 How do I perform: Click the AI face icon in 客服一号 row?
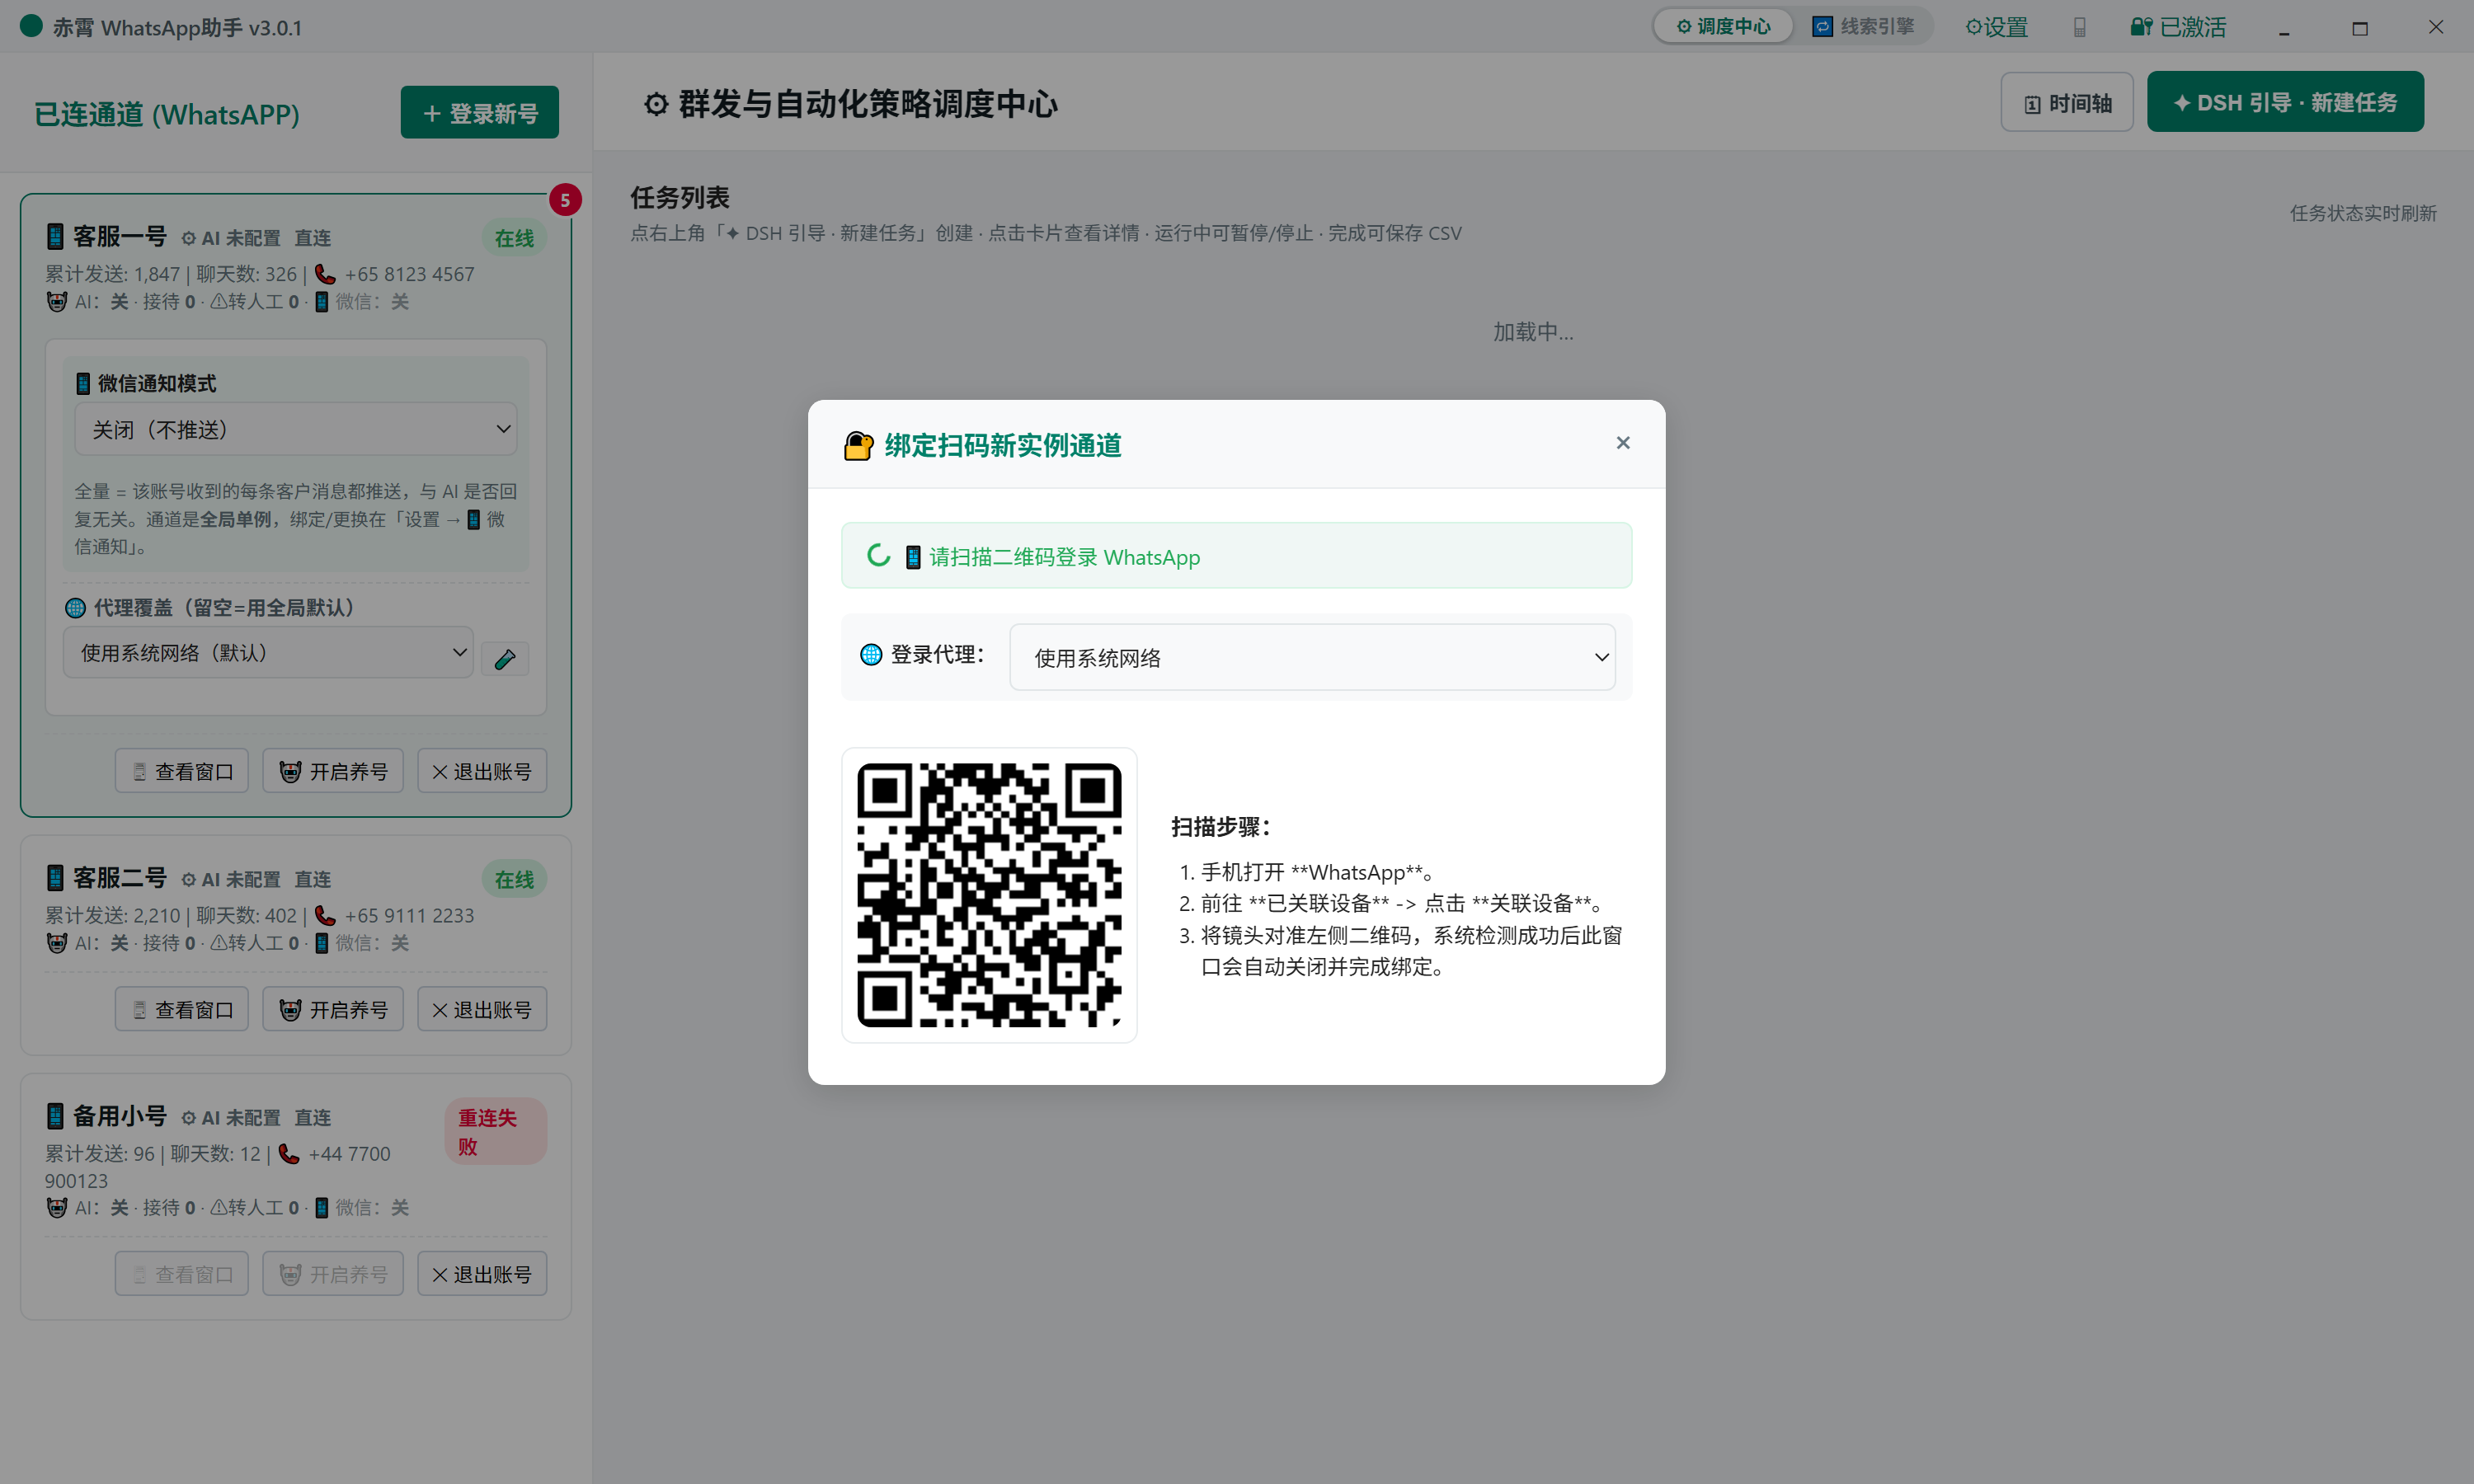tap(57, 301)
